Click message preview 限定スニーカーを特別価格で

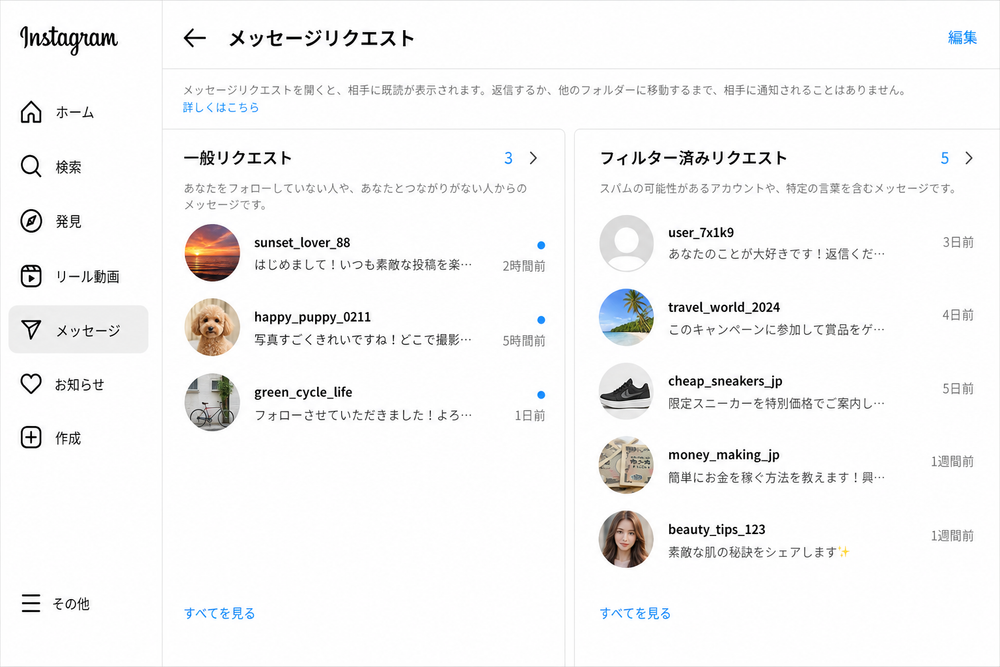[x=776, y=403]
